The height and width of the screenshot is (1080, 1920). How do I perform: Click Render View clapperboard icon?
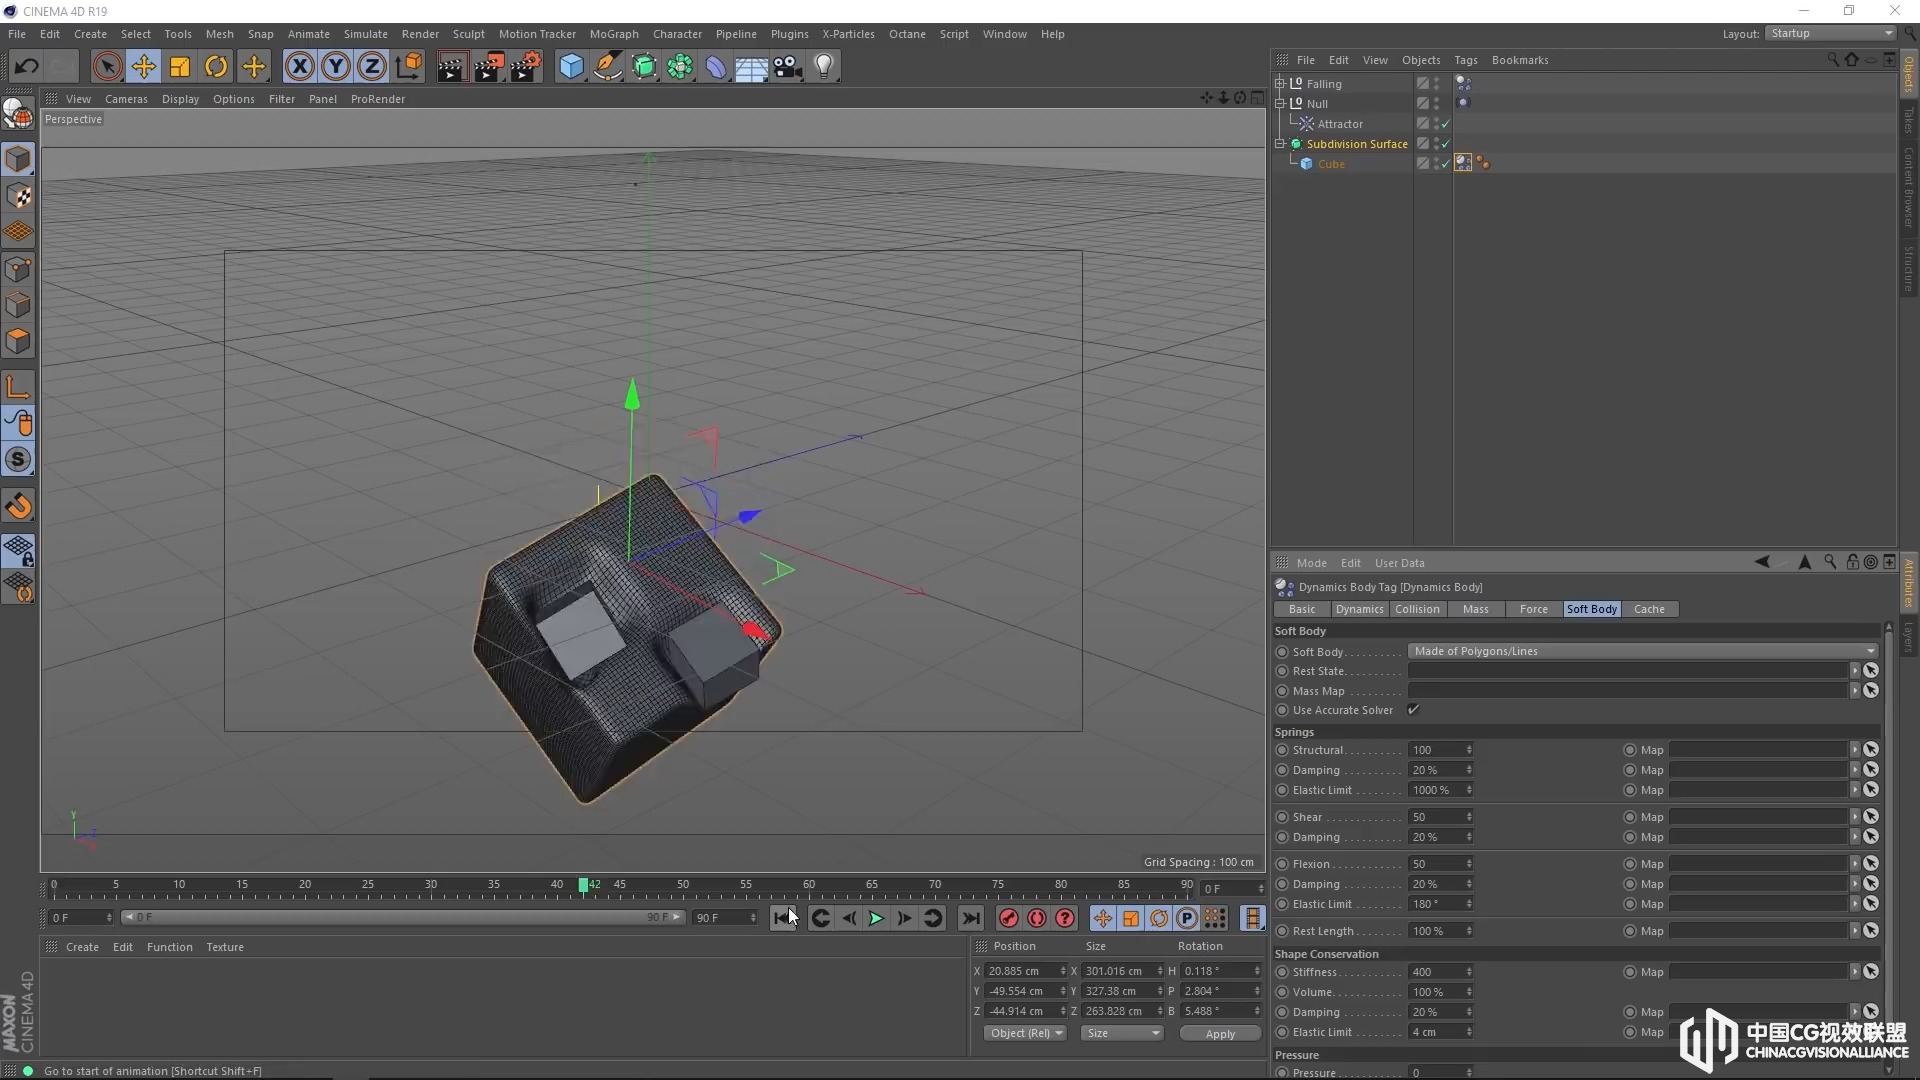tap(452, 67)
